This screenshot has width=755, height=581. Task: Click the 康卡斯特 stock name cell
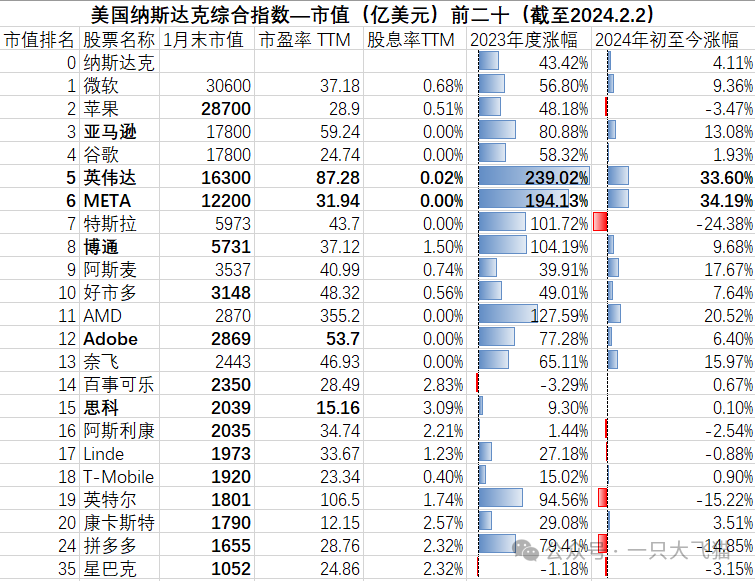tap(119, 523)
